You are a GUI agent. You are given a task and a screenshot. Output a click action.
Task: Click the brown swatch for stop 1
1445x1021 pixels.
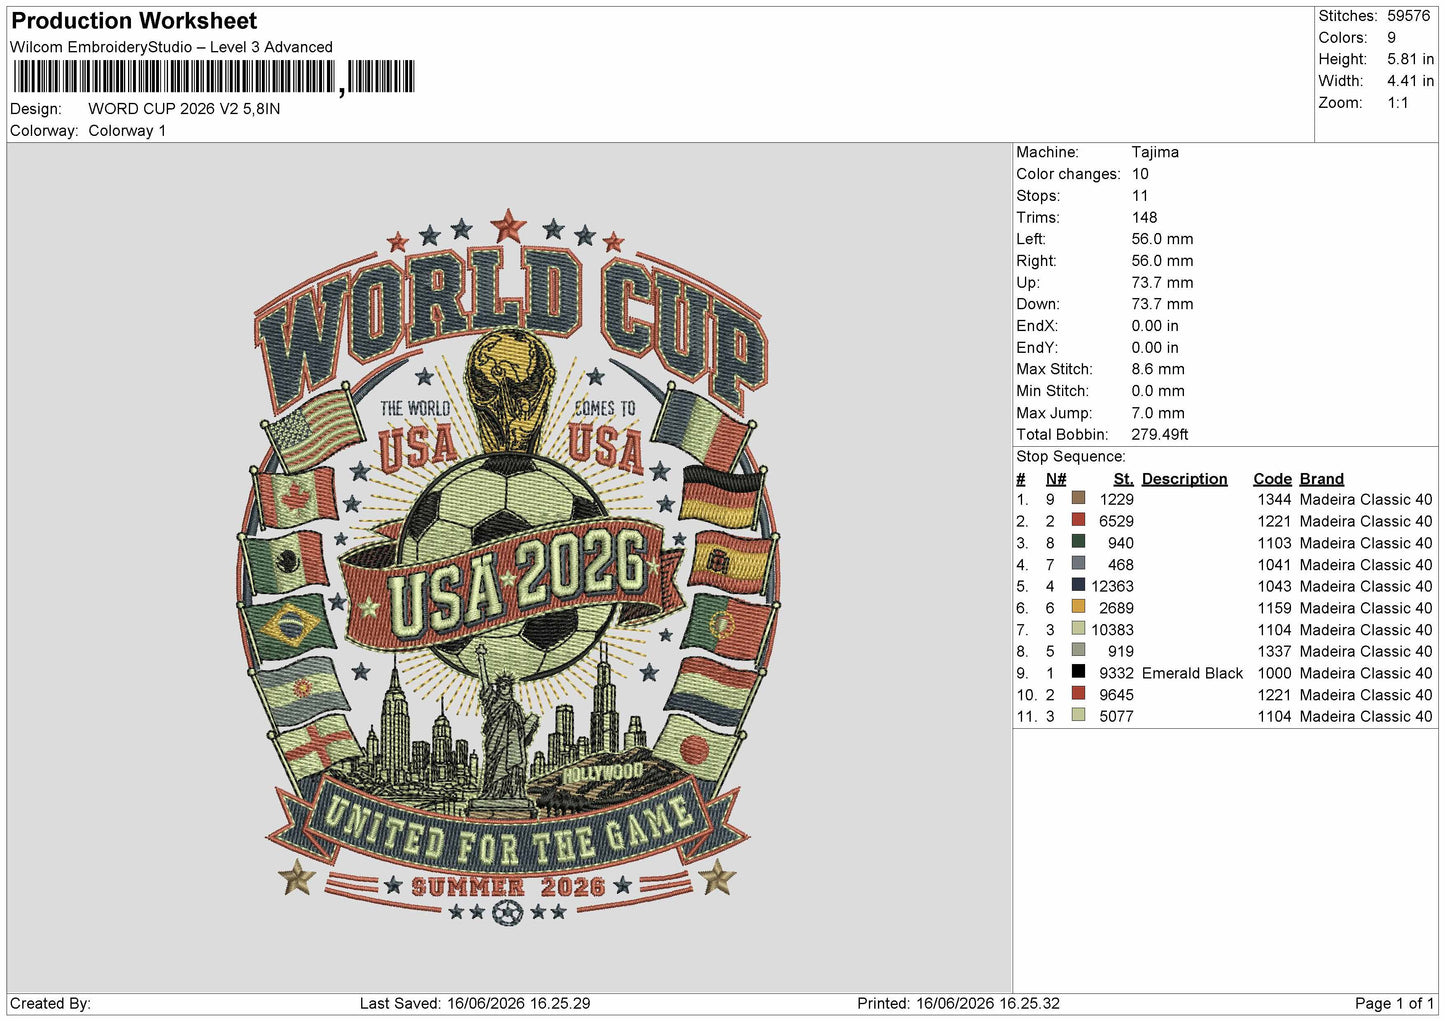point(1078,498)
